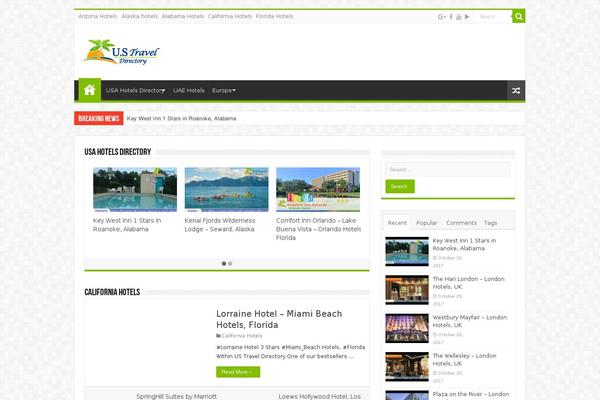Image resolution: width=600 pixels, height=400 pixels.
Task: Switch to the Tags tab
Action: tap(490, 223)
